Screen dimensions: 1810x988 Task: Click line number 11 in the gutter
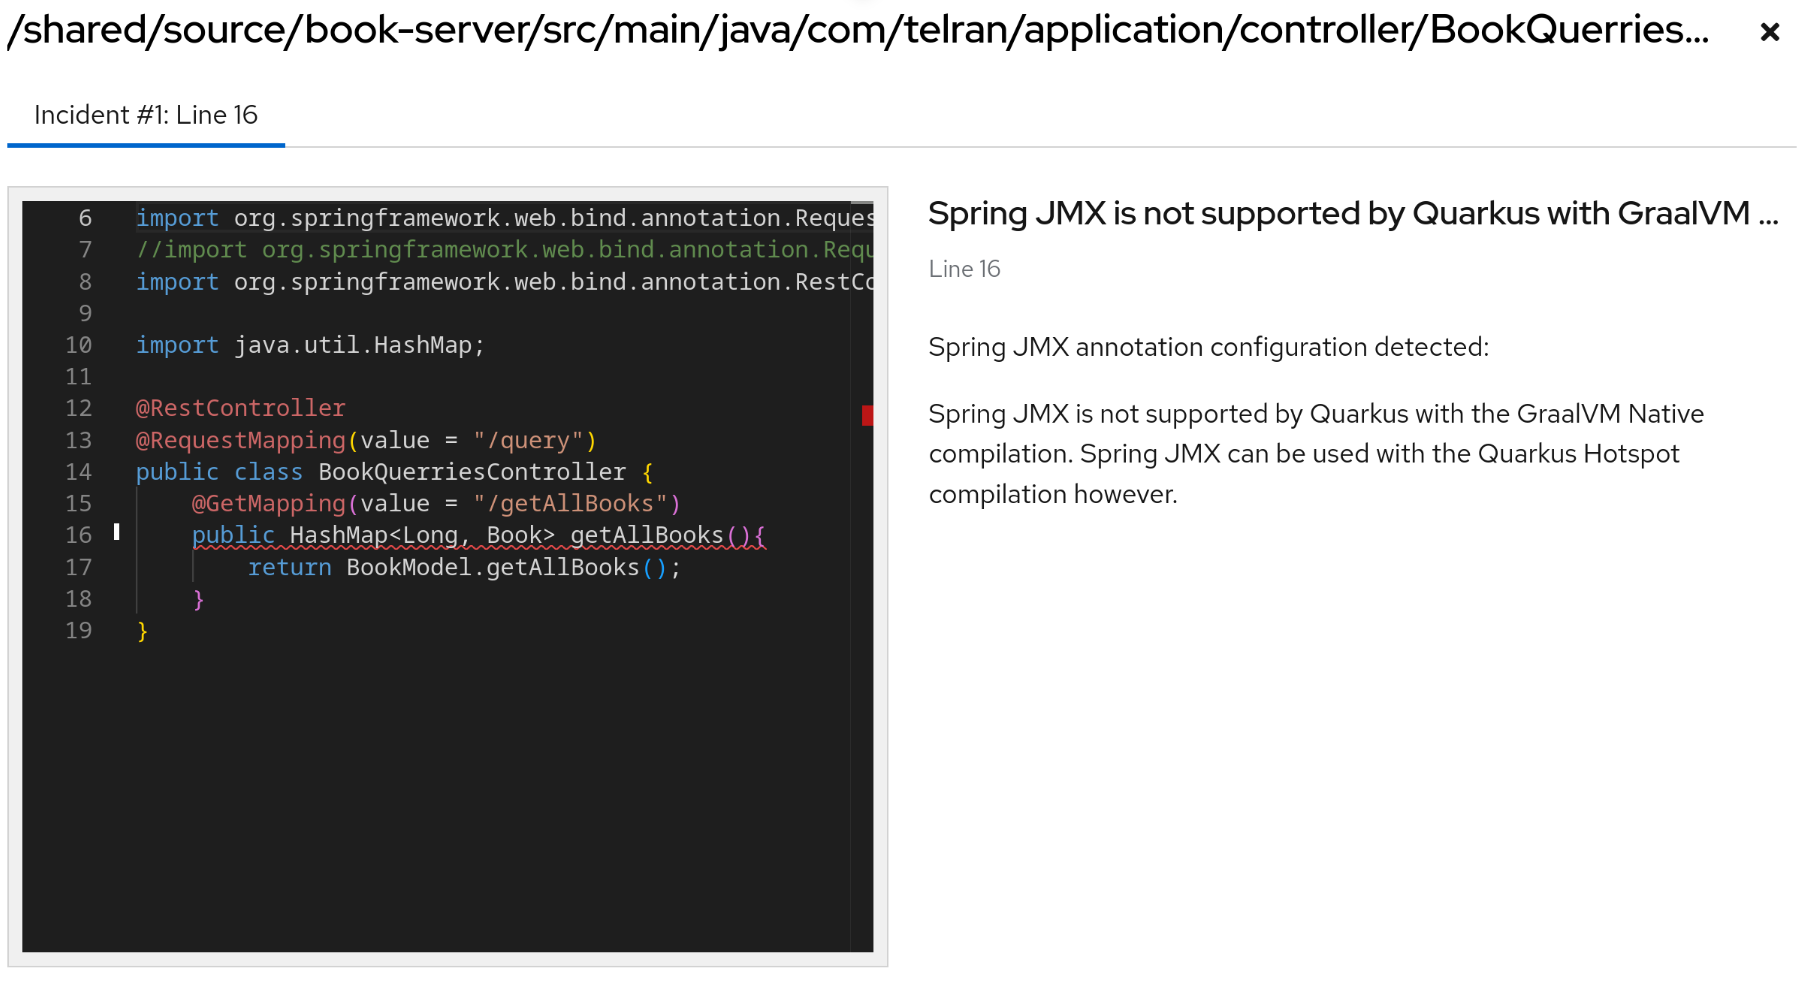click(78, 377)
